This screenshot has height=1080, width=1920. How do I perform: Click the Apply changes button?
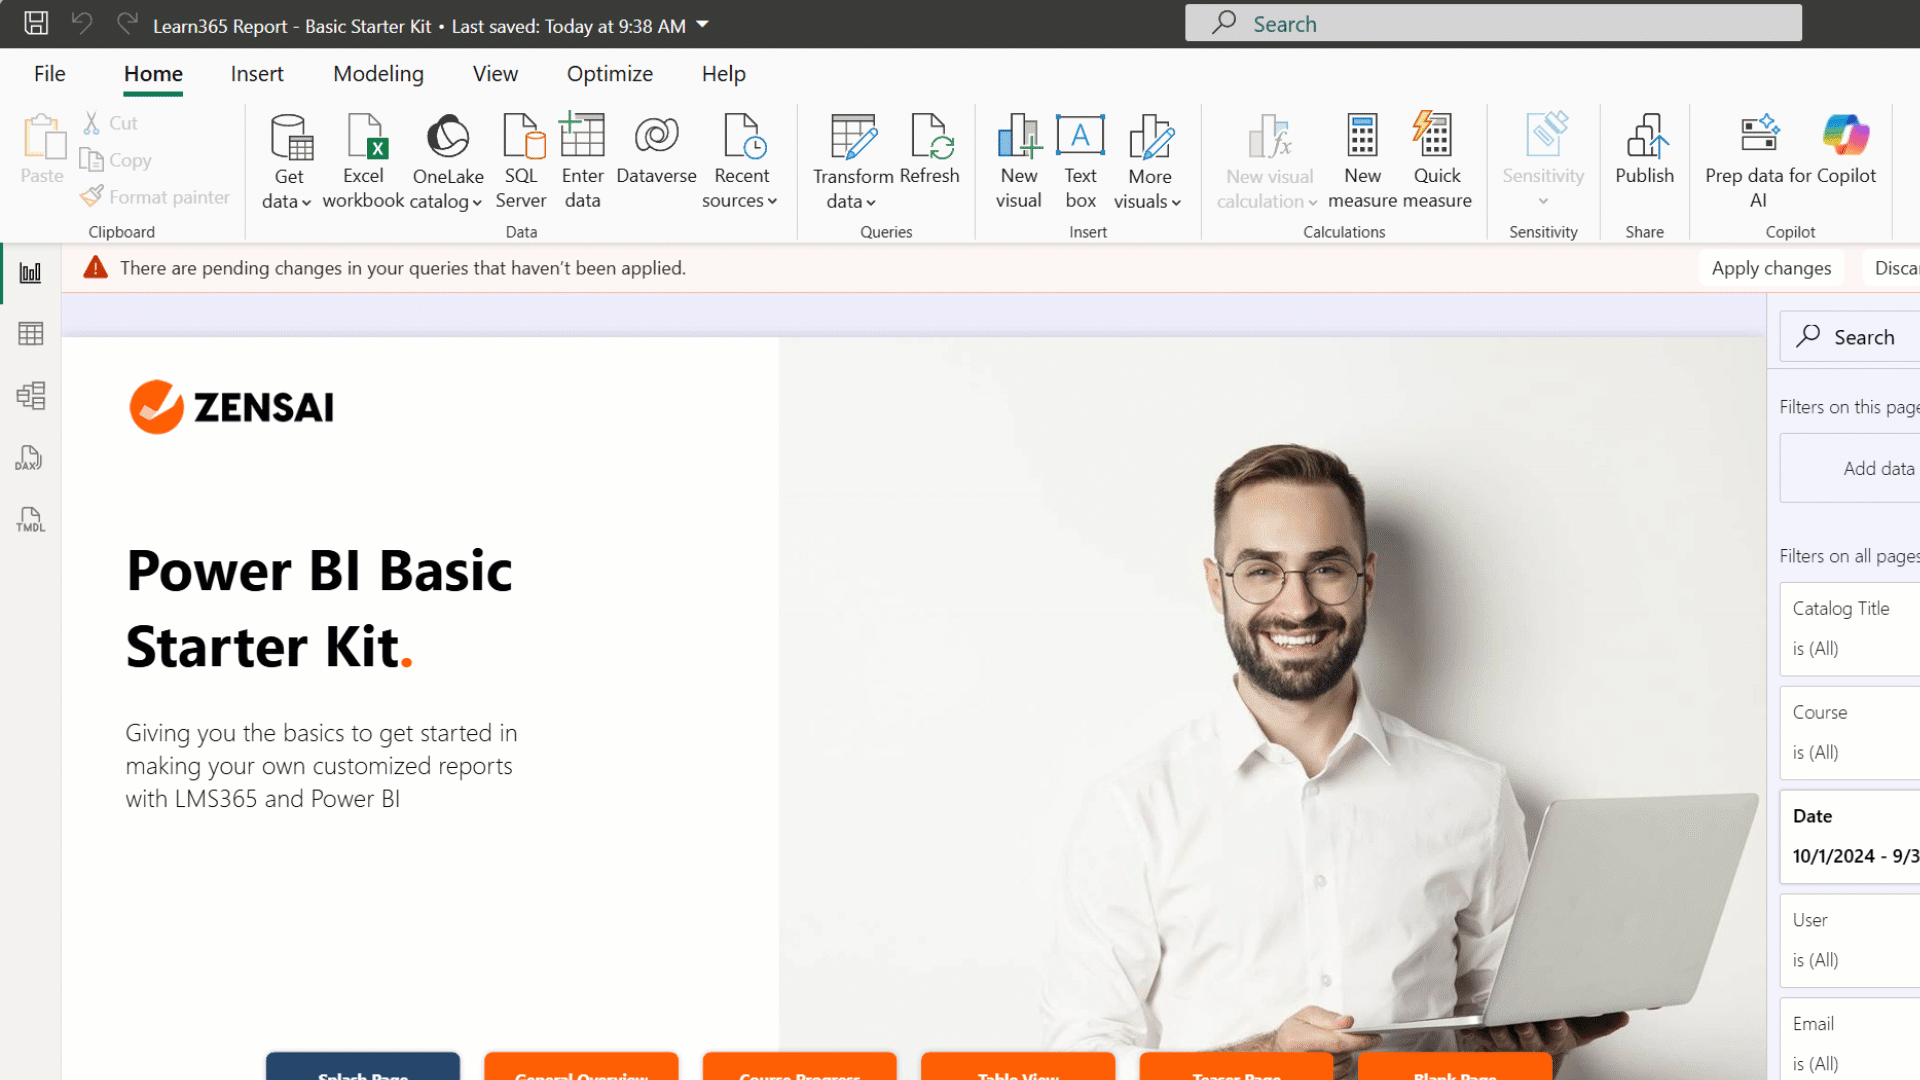(x=1770, y=268)
